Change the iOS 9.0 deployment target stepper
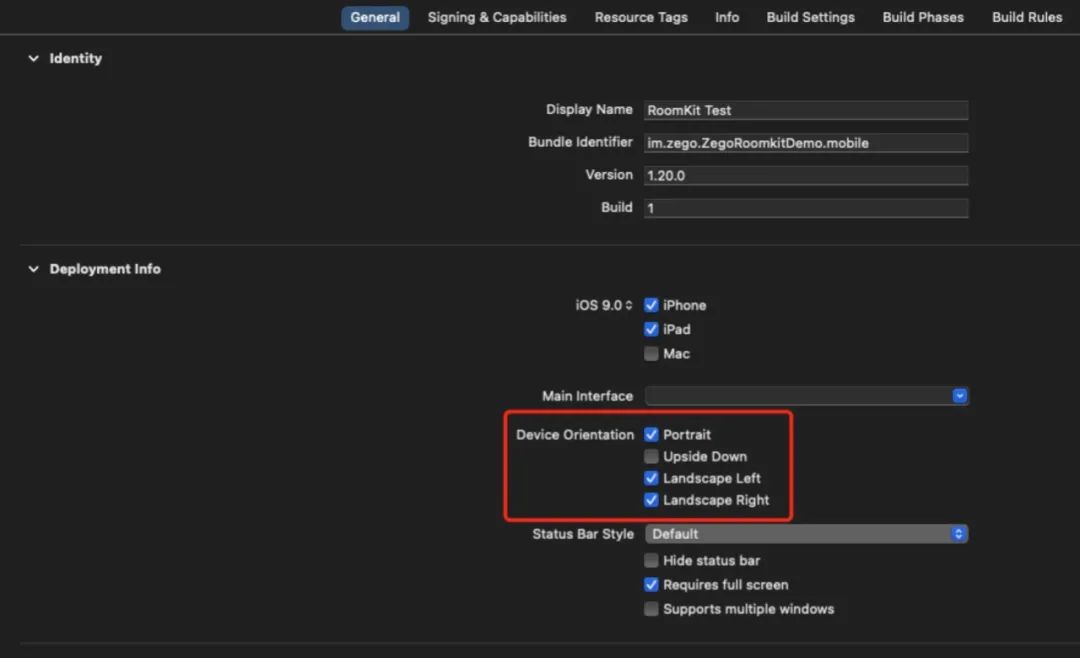This screenshot has width=1080, height=658. pyautogui.click(x=629, y=306)
